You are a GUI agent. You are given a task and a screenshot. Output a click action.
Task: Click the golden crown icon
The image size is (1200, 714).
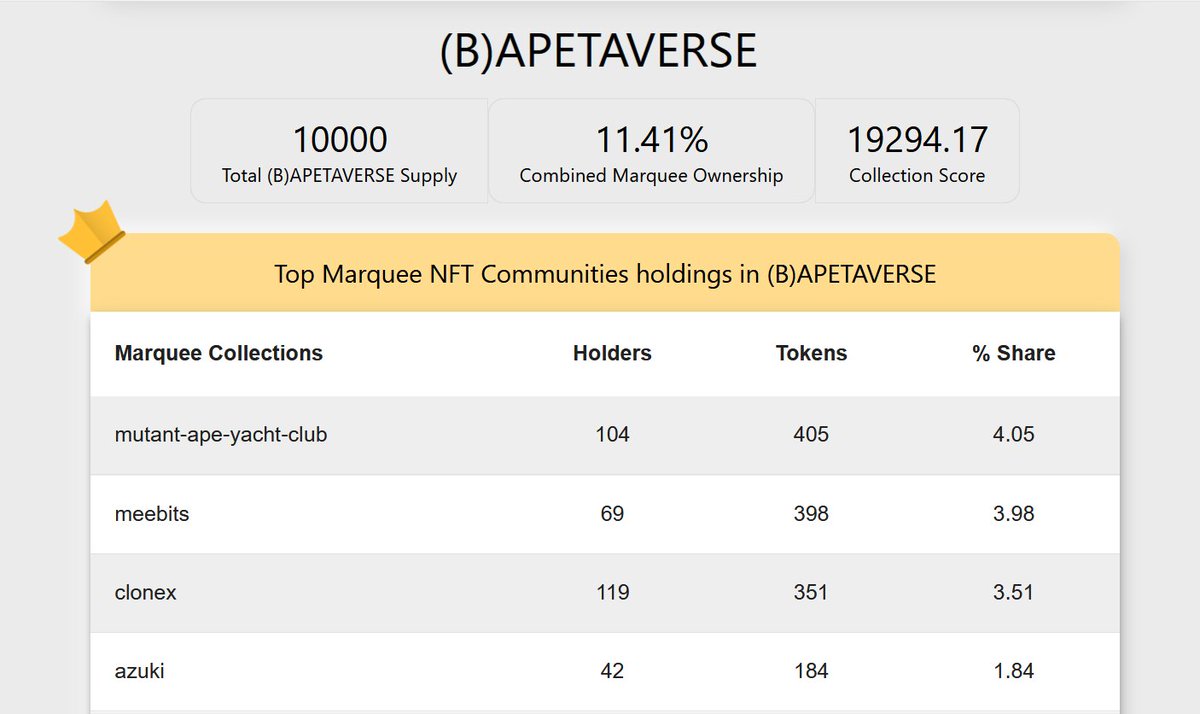point(92,232)
